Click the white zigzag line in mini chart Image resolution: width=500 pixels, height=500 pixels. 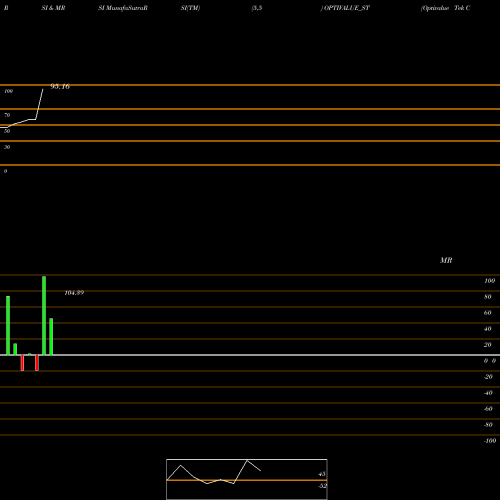[x=214, y=472]
